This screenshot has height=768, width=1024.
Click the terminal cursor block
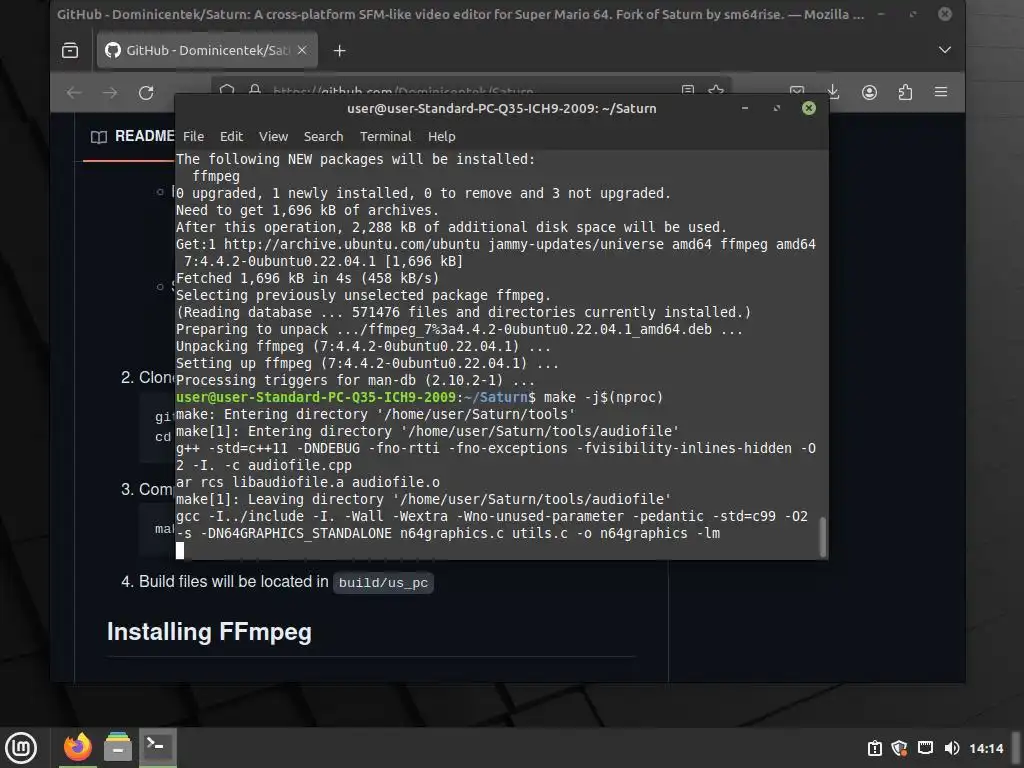click(180, 551)
